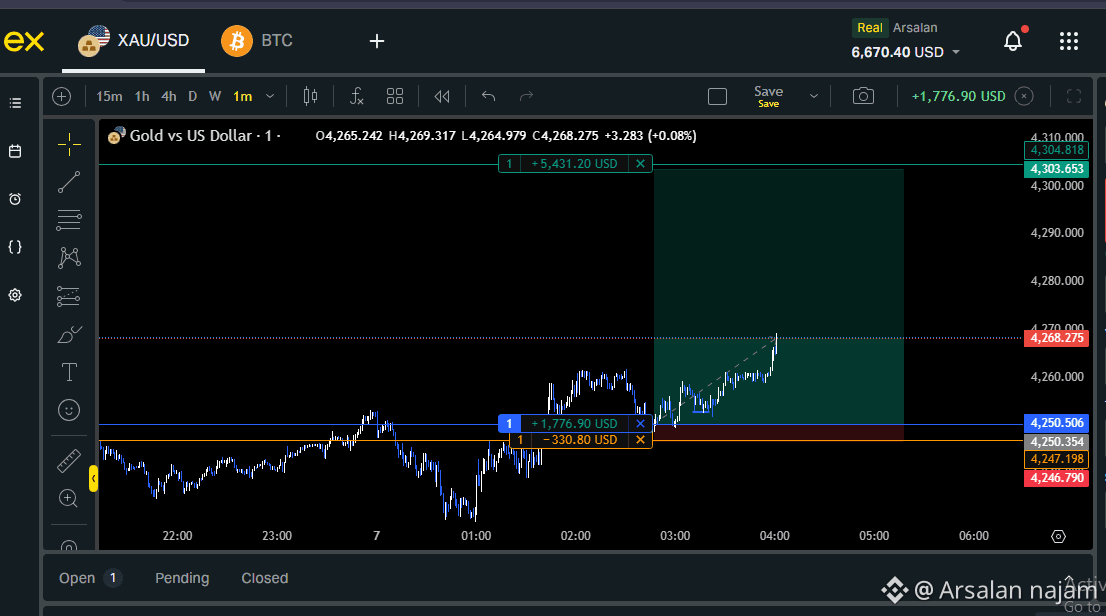The height and width of the screenshot is (616, 1106).
Task: Open the apps grid menu
Action: tap(1069, 41)
